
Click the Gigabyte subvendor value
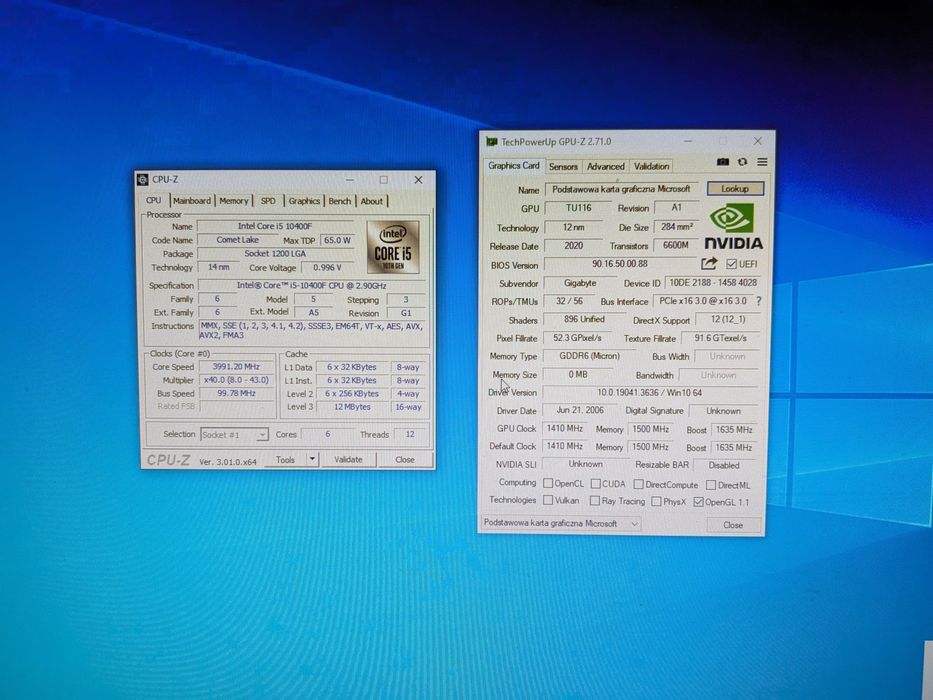(x=580, y=283)
